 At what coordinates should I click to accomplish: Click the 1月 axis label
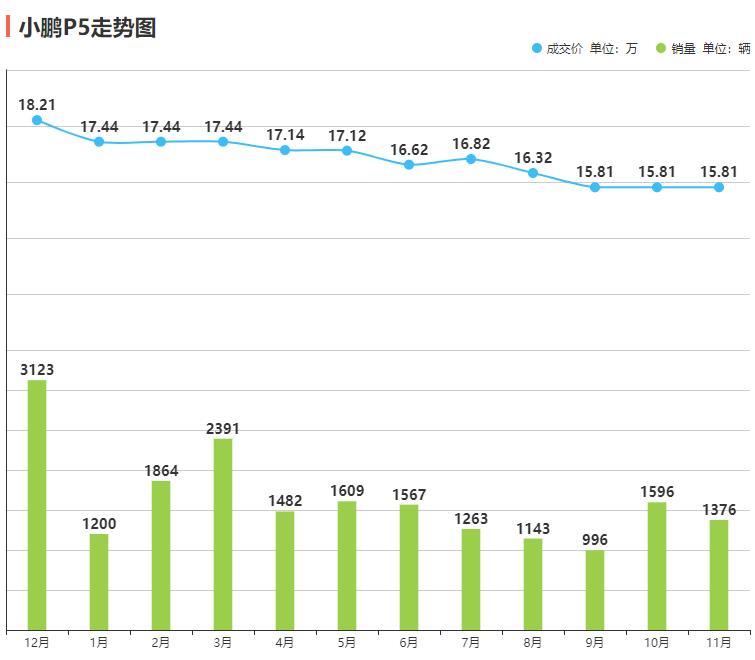(99, 642)
